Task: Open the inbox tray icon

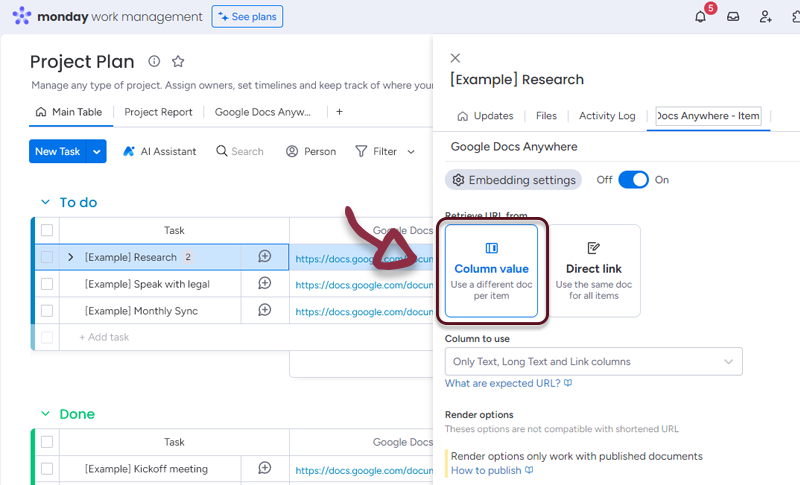Action: tap(733, 17)
